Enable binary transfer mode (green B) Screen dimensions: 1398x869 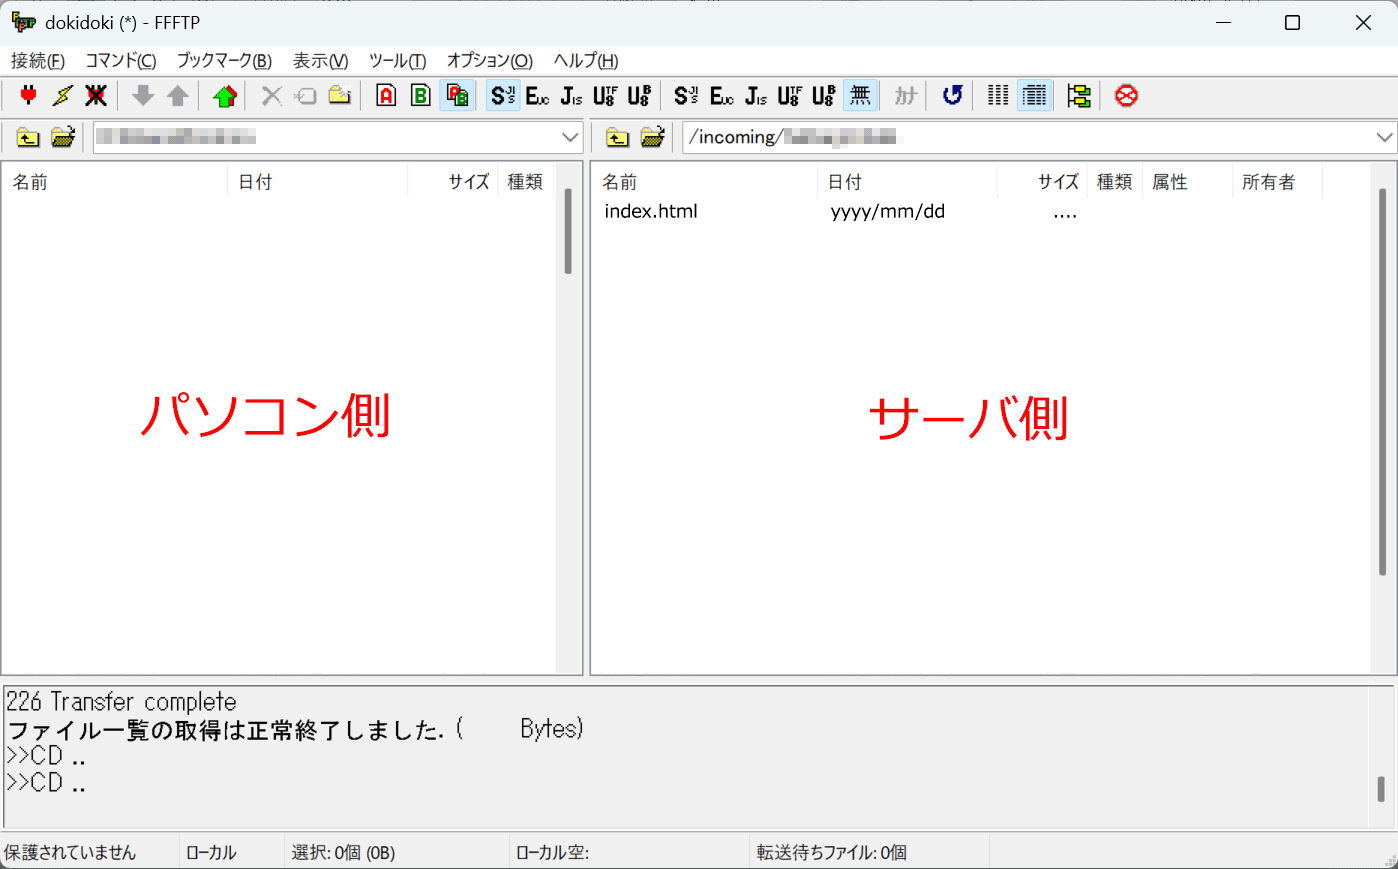pyautogui.click(x=421, y=96)
